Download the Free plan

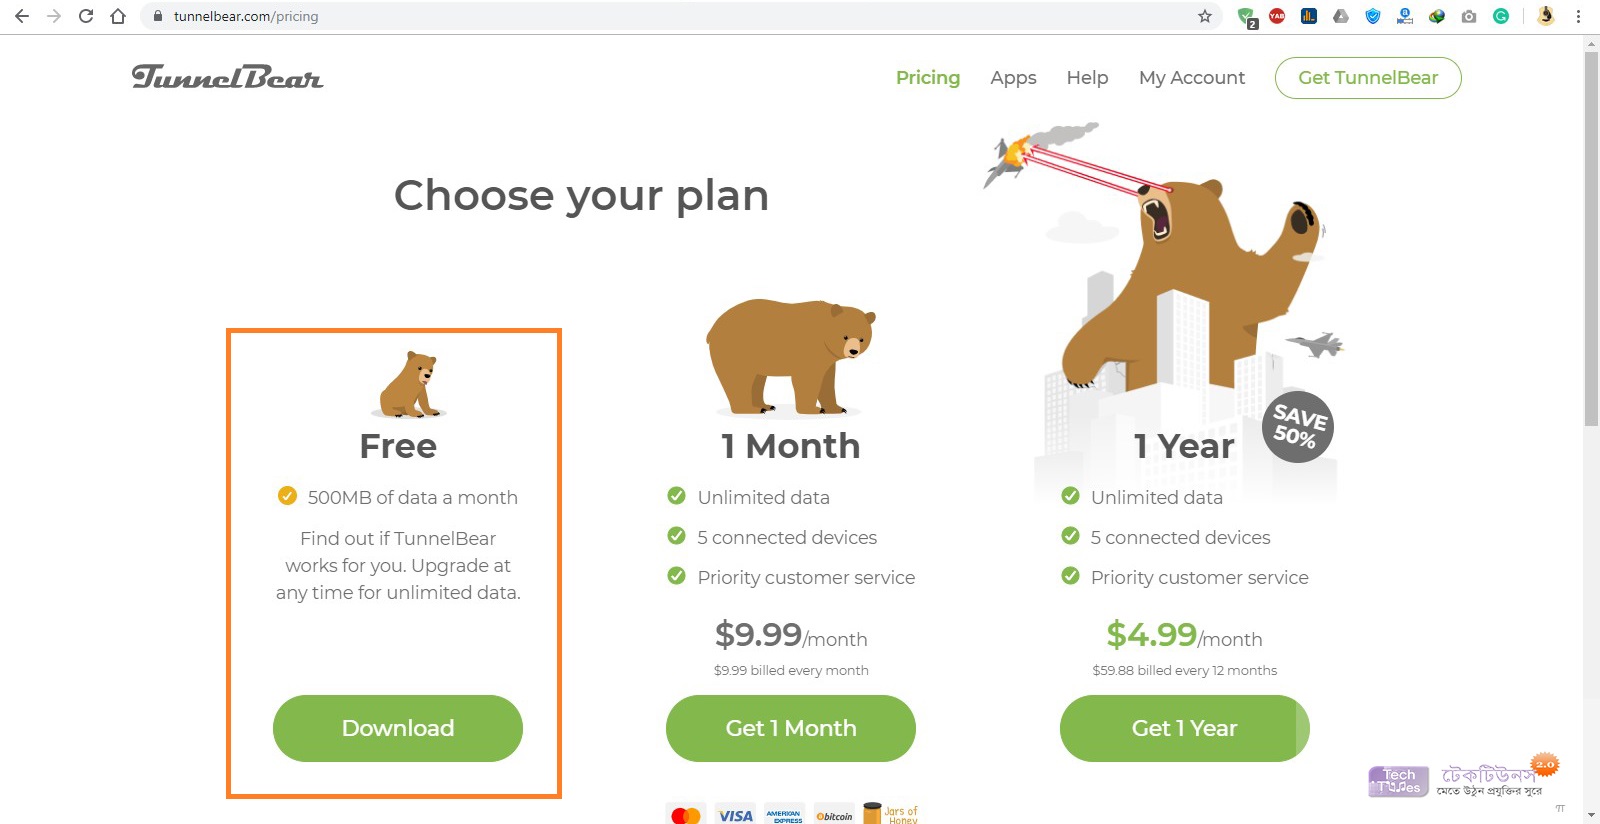point(398,728)
